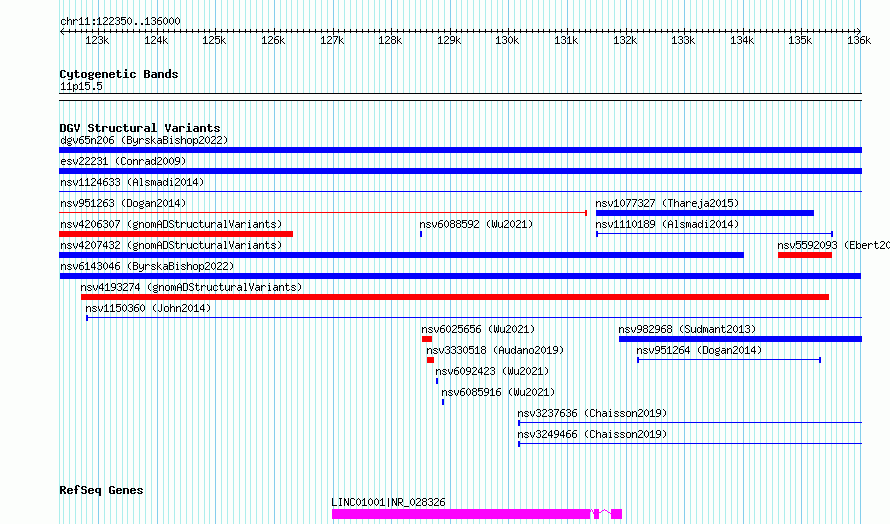Click the nsv3249466 (Chaisson2019) label
The width and height of the screenshot is (890, 524).
point(593,434)
